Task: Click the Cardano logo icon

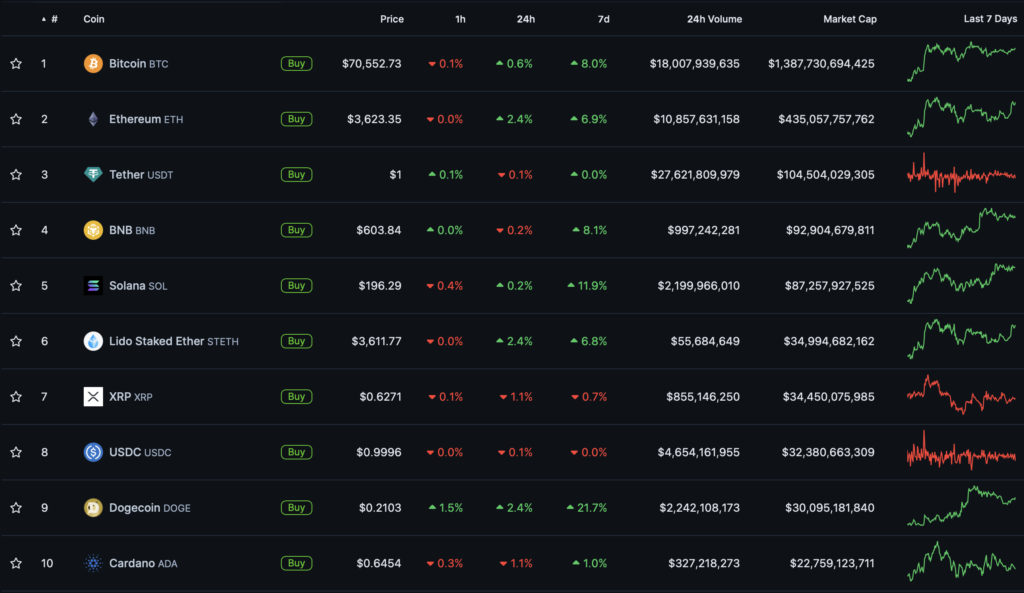Action: click(x=93, y=563)
